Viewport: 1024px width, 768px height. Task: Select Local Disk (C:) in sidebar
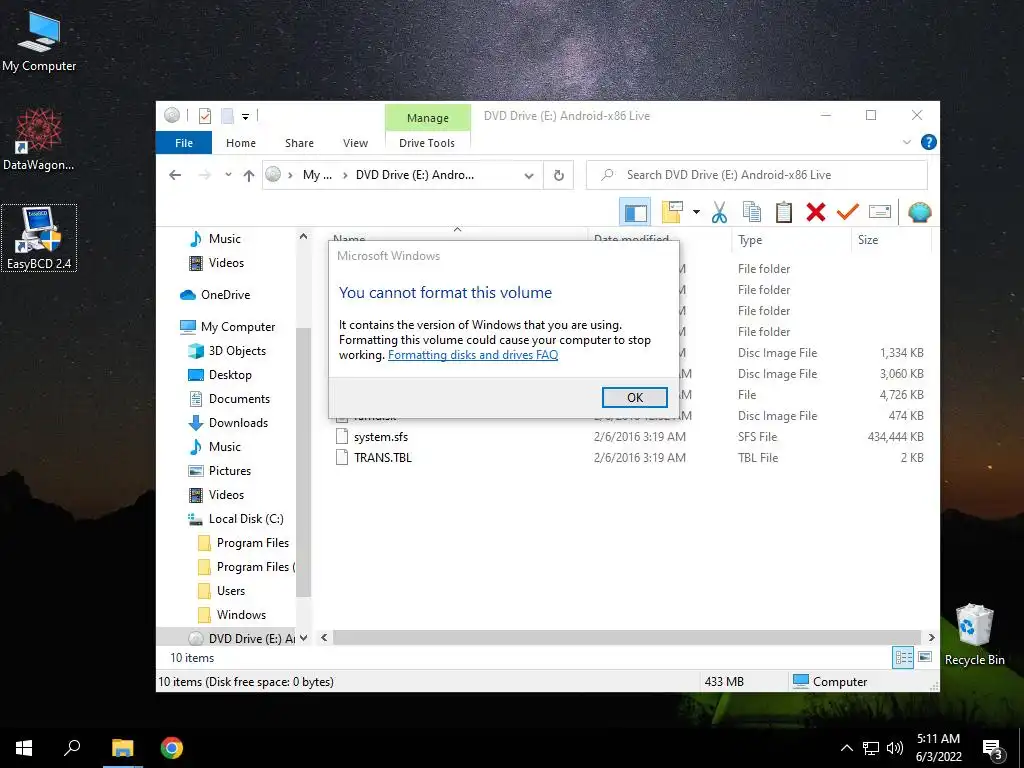(246, 519)
